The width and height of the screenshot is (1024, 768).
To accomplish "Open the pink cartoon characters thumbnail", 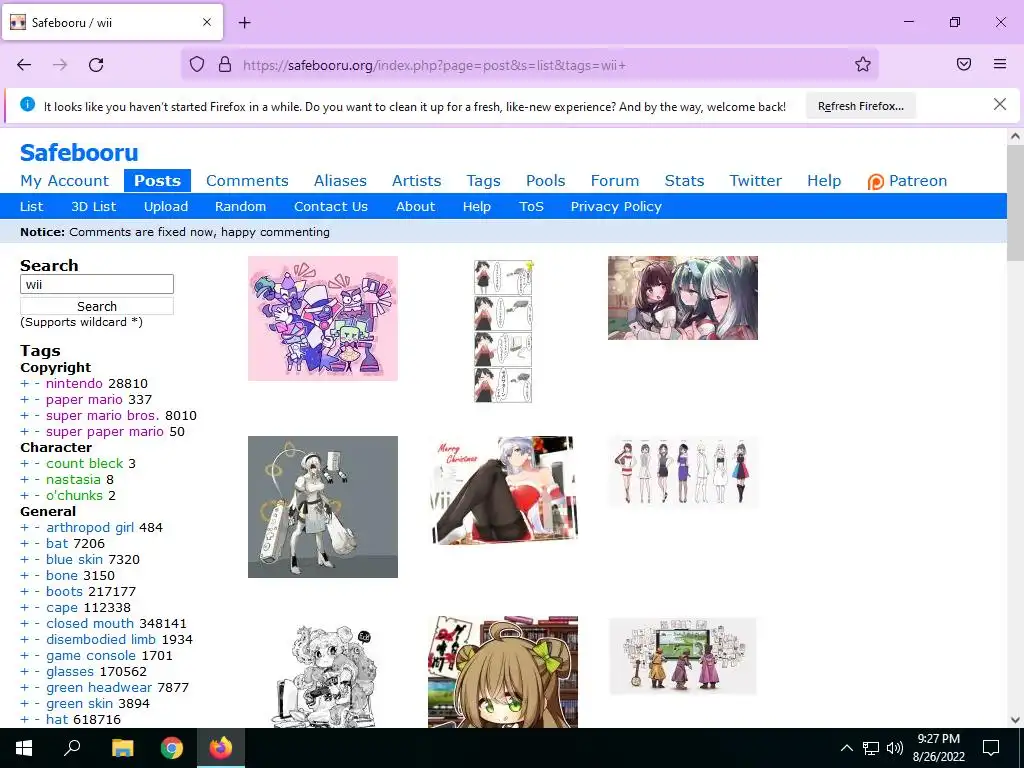I will (323, 318).
